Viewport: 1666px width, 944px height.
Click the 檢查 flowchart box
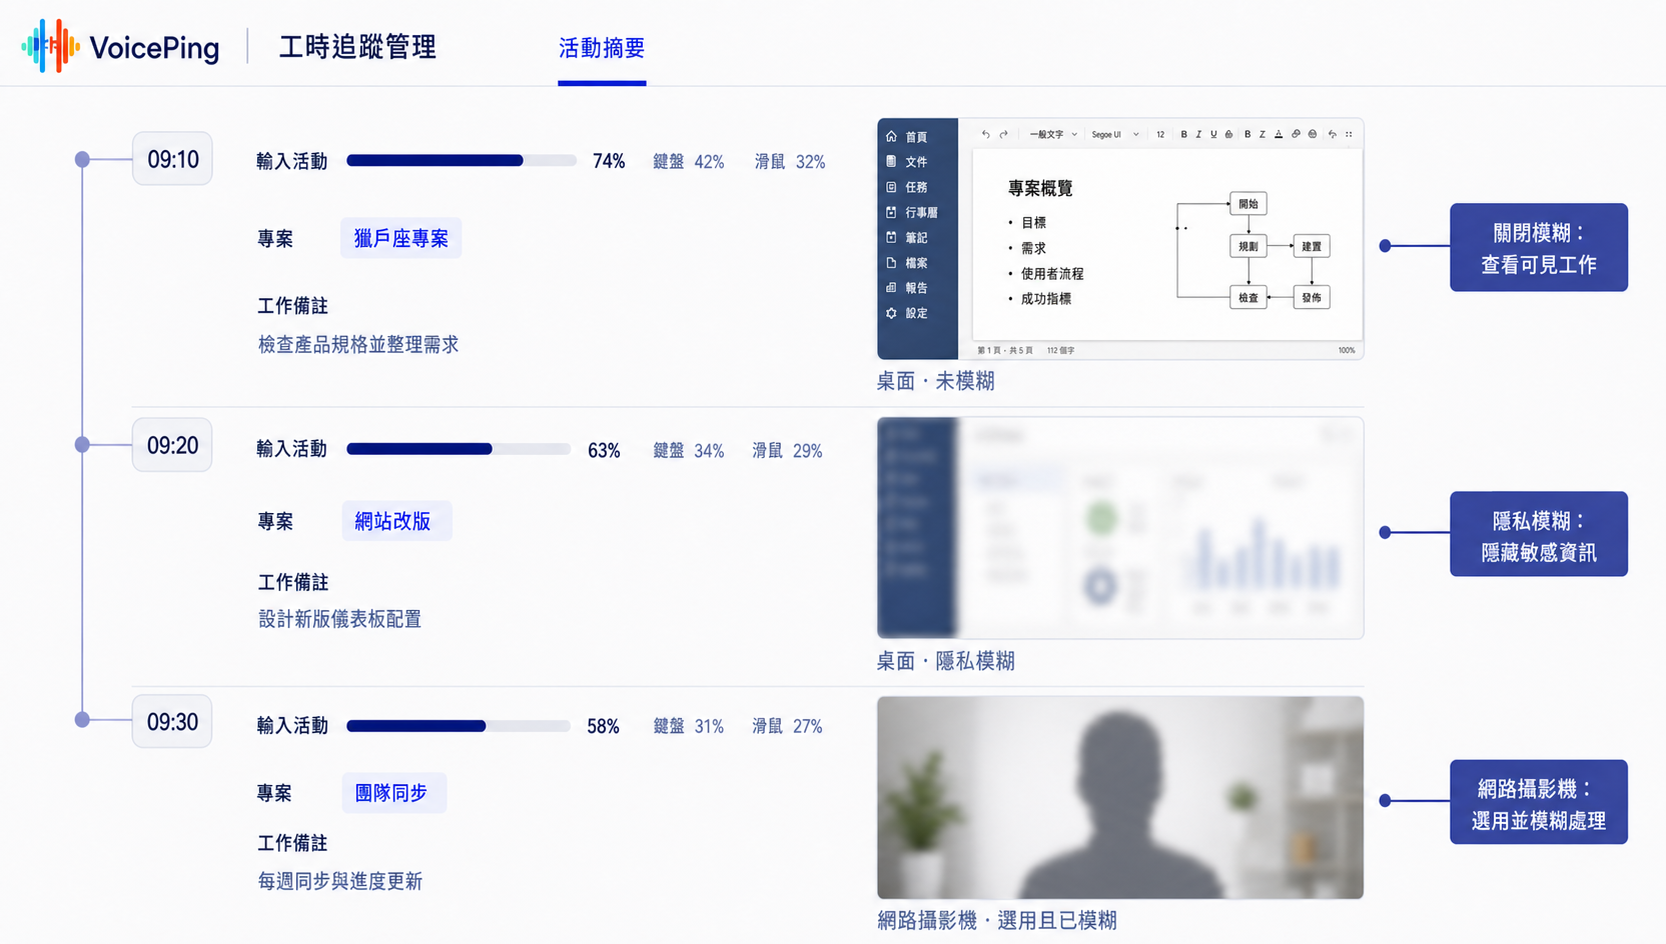1248,297
